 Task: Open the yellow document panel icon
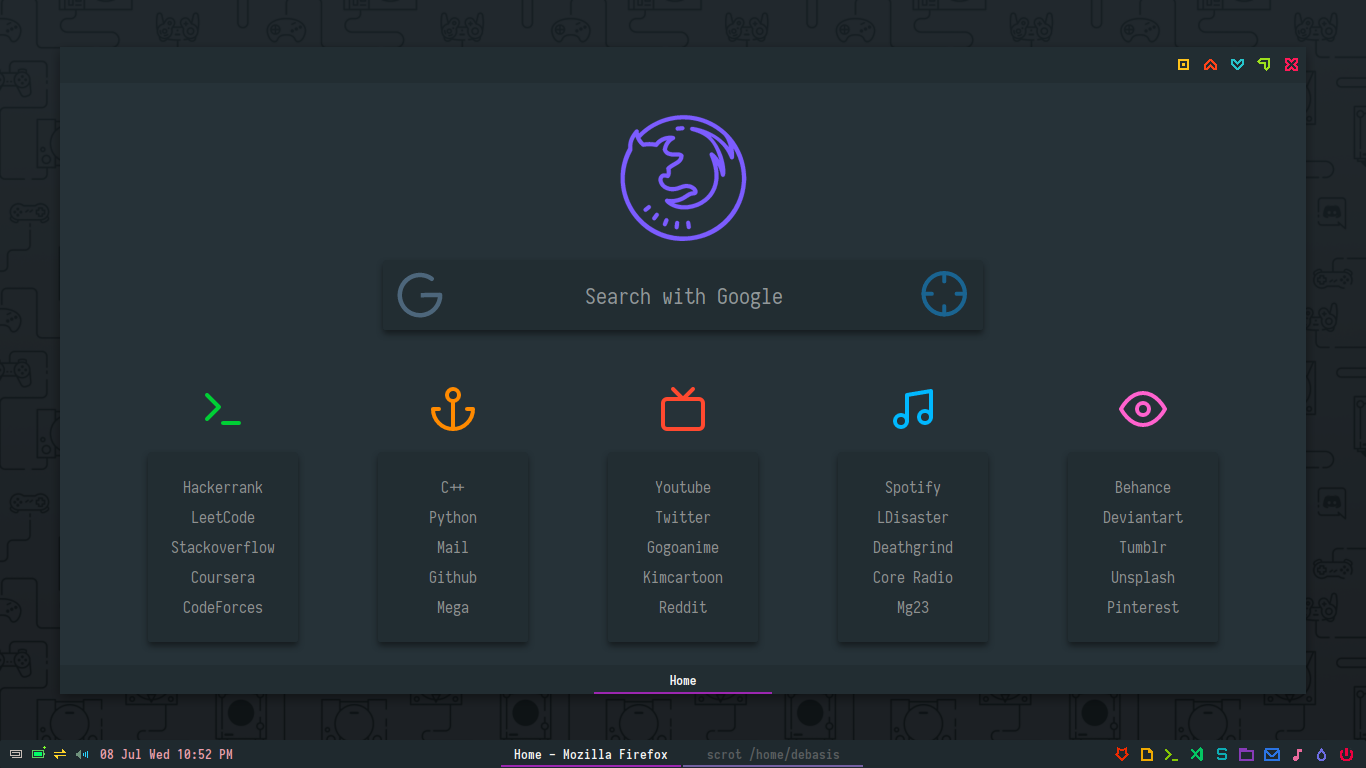point(1147,754)
